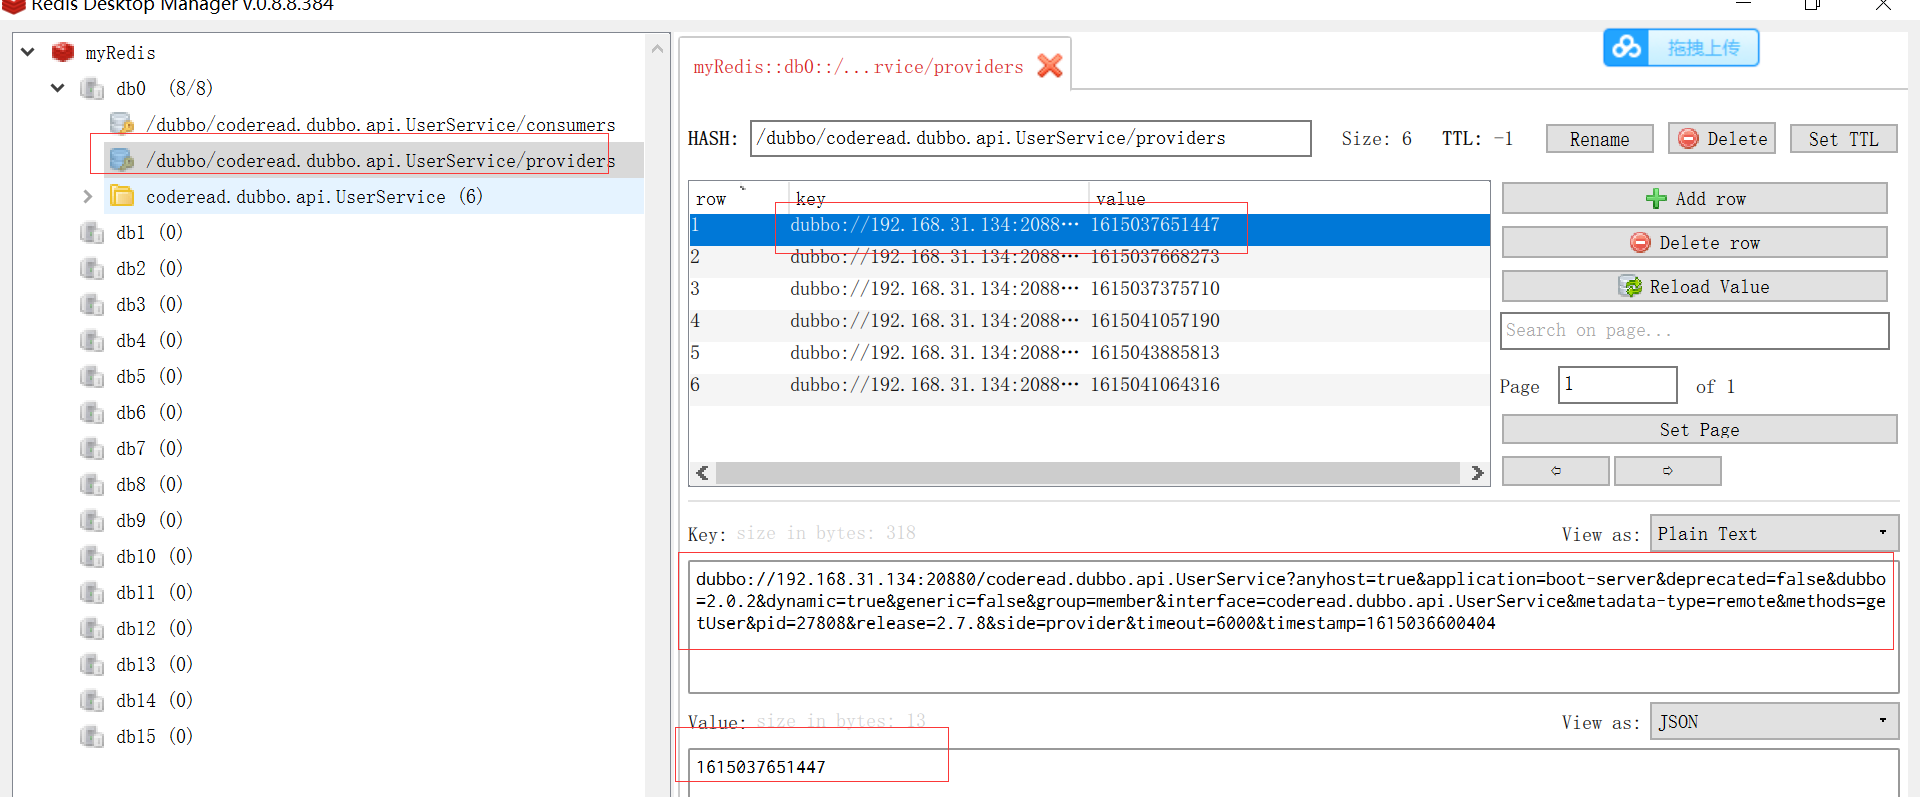Select the db0 (8/8) tree item label
This screenshot has height=797, width=1920.
pyautogui.click(x=164, y=88)
